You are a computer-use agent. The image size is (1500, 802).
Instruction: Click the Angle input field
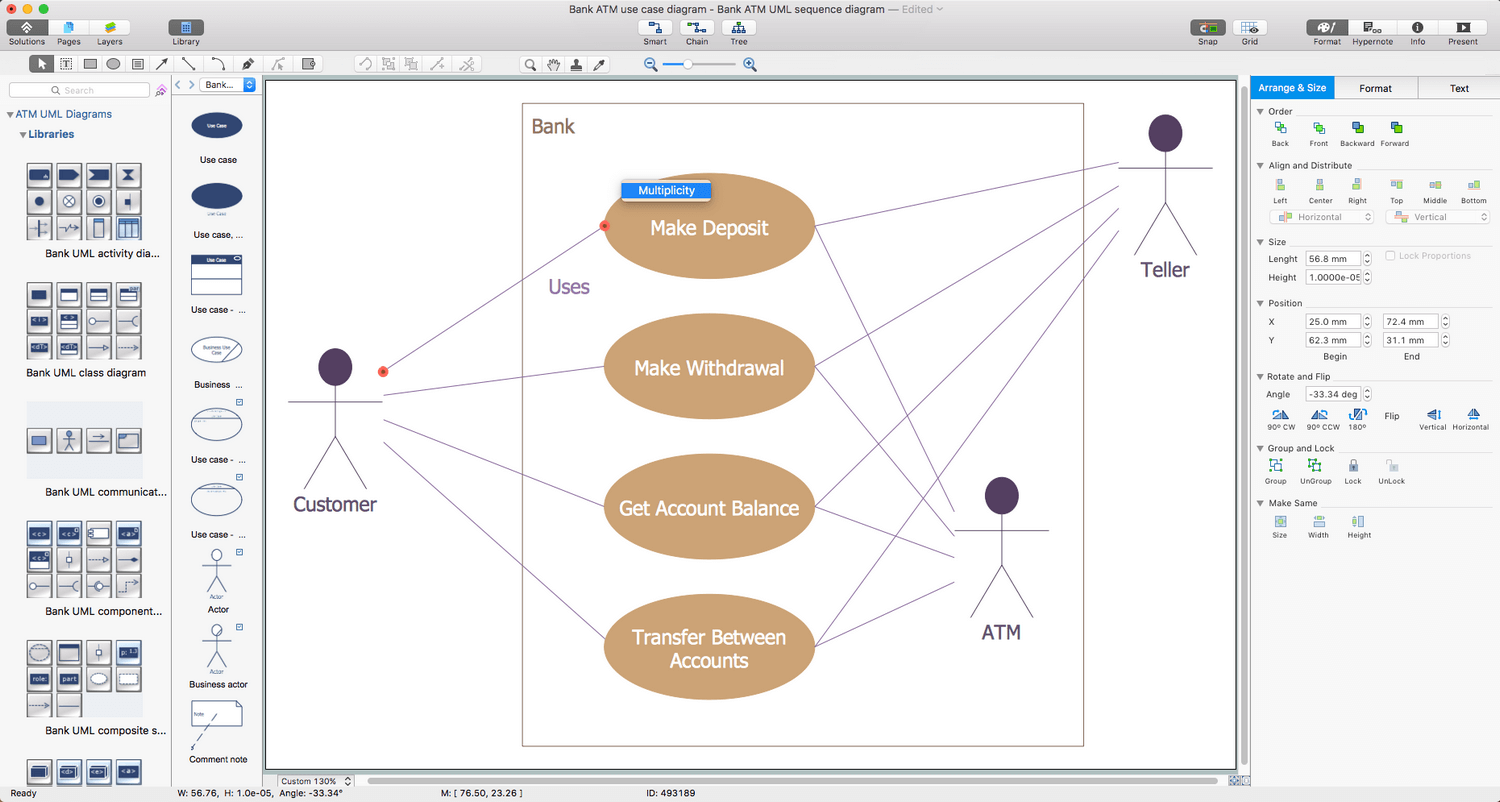pyautogui.click(x=1333, y=394)
